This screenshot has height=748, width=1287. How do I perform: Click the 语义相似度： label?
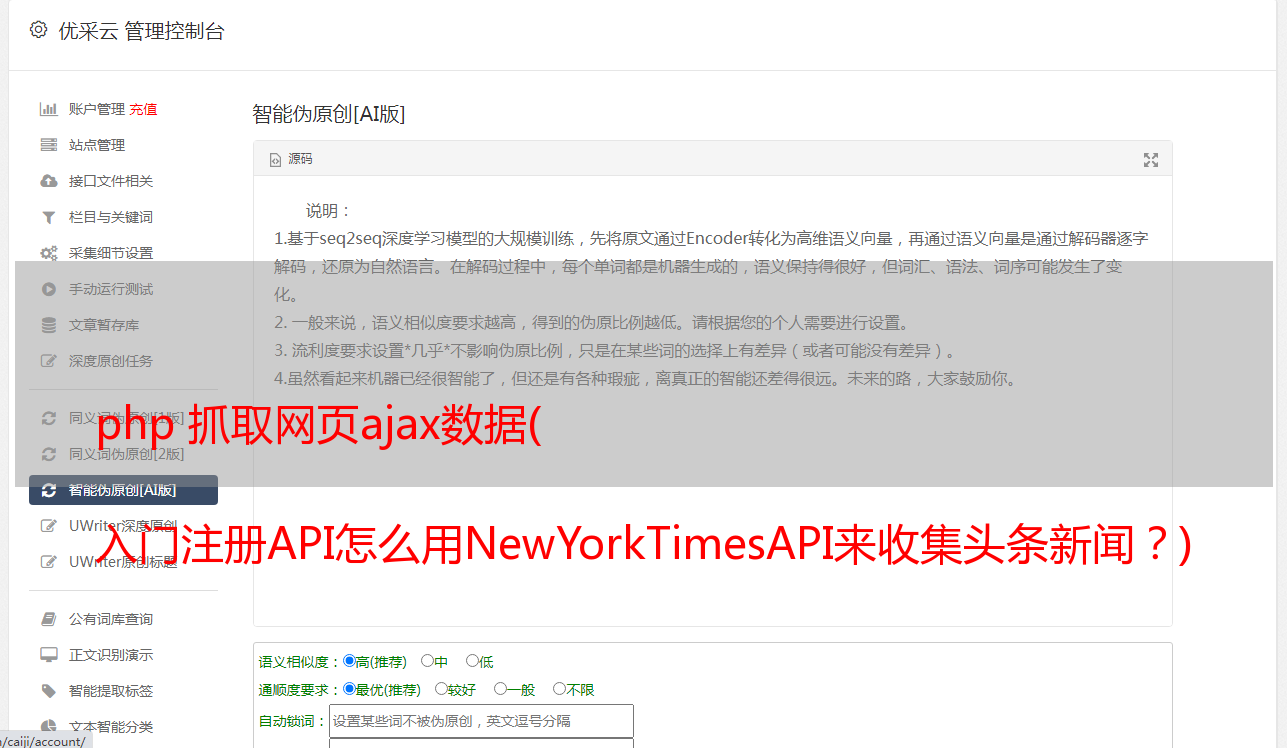click(x=300, y=662)
